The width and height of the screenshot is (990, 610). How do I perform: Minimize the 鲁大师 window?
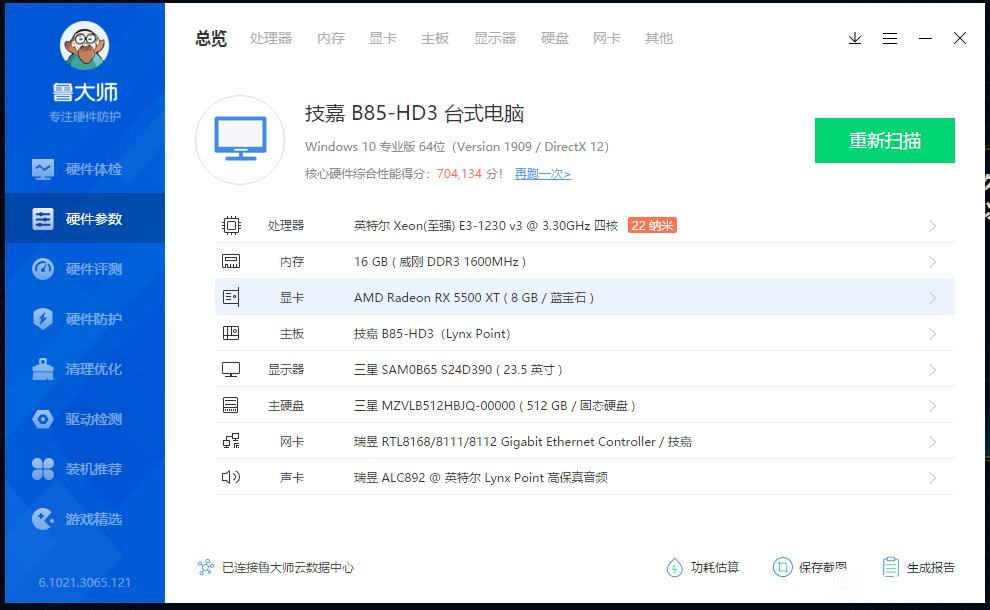point(926,39)
